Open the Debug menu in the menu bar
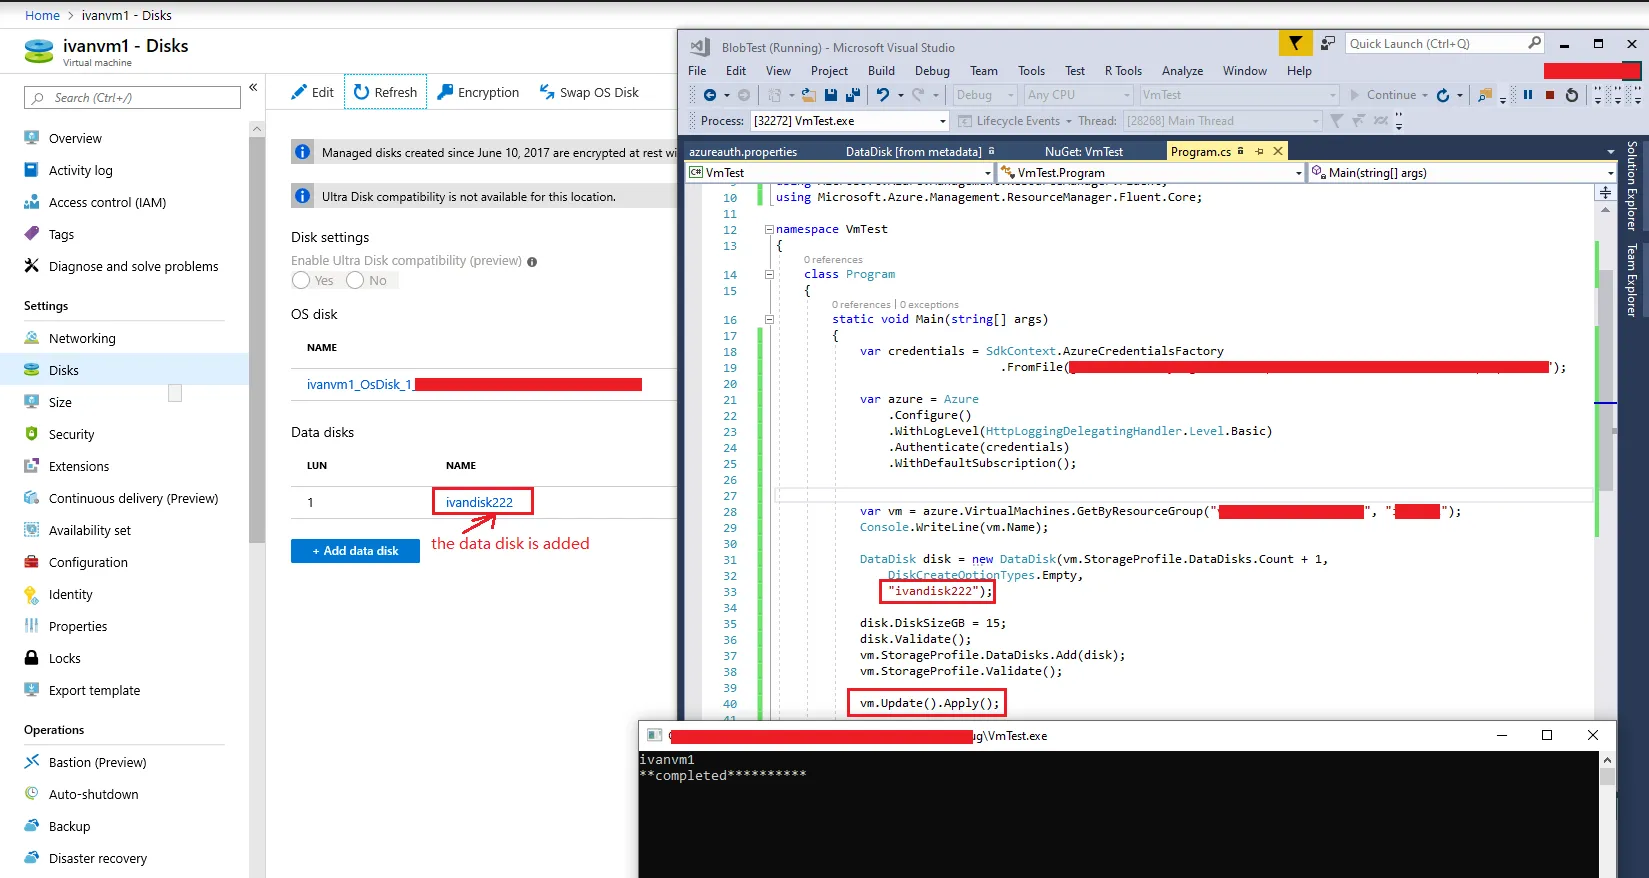The height and width of the screenshot is (878, 1649). click(932, 71)
